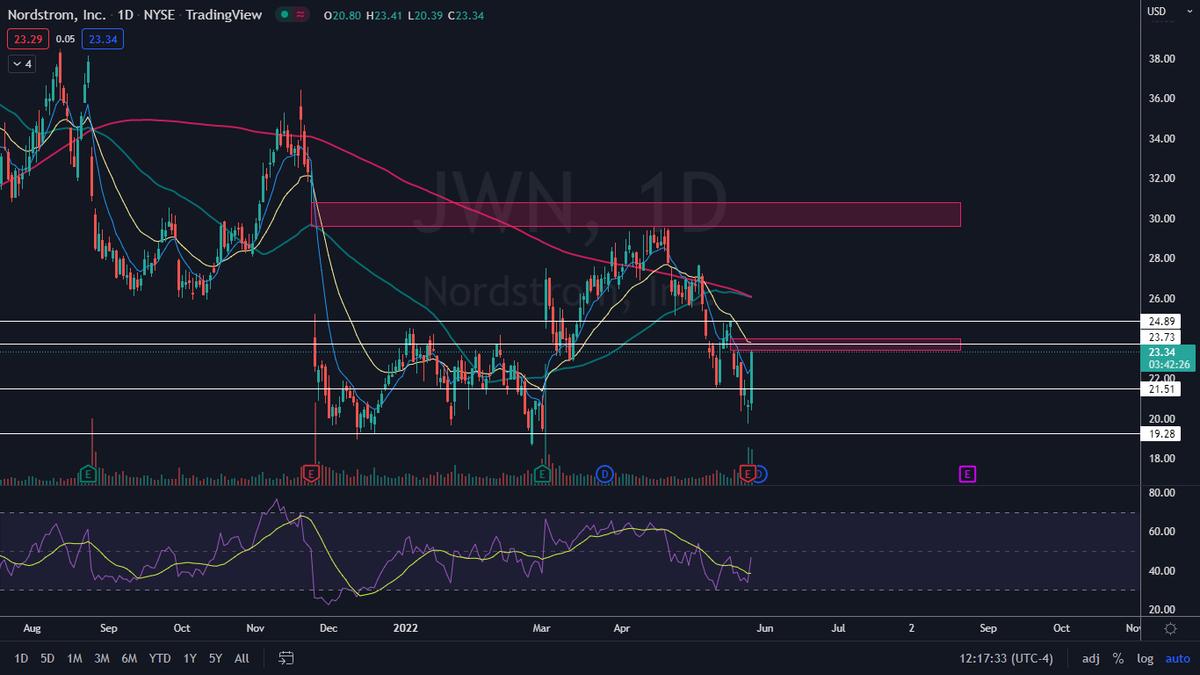
Task: Toggle the log scale
Action: (1145, 658)
